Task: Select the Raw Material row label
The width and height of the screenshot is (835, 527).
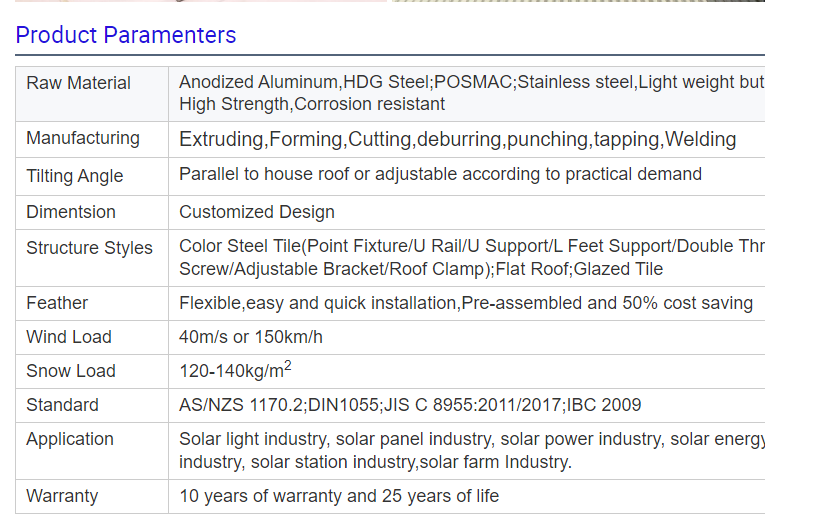Action: [79, 83]
